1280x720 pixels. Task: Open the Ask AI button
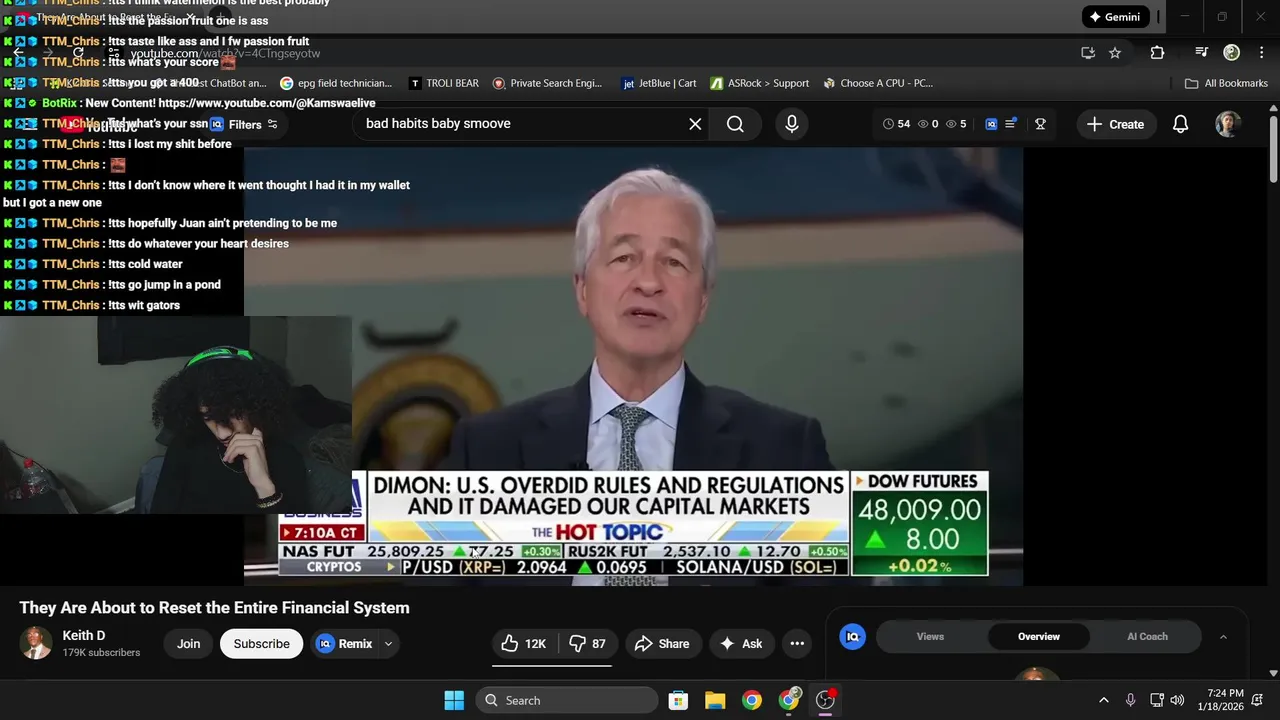pyautogui.click(x=741, y=644)
